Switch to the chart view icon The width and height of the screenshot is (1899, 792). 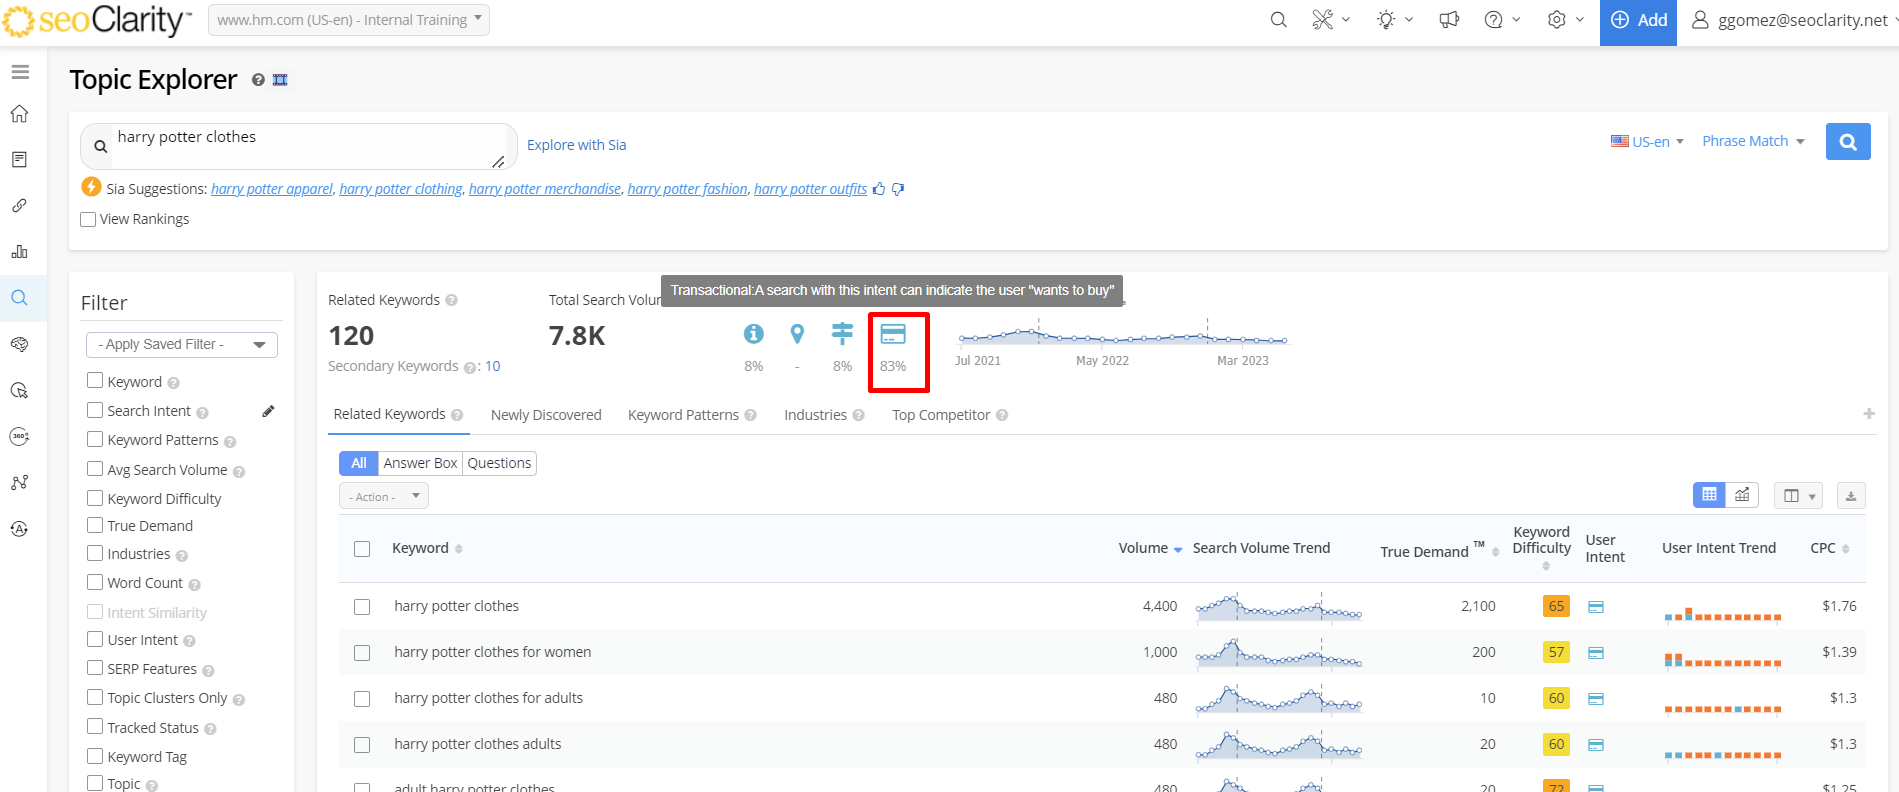click(x=1742, y=495)
